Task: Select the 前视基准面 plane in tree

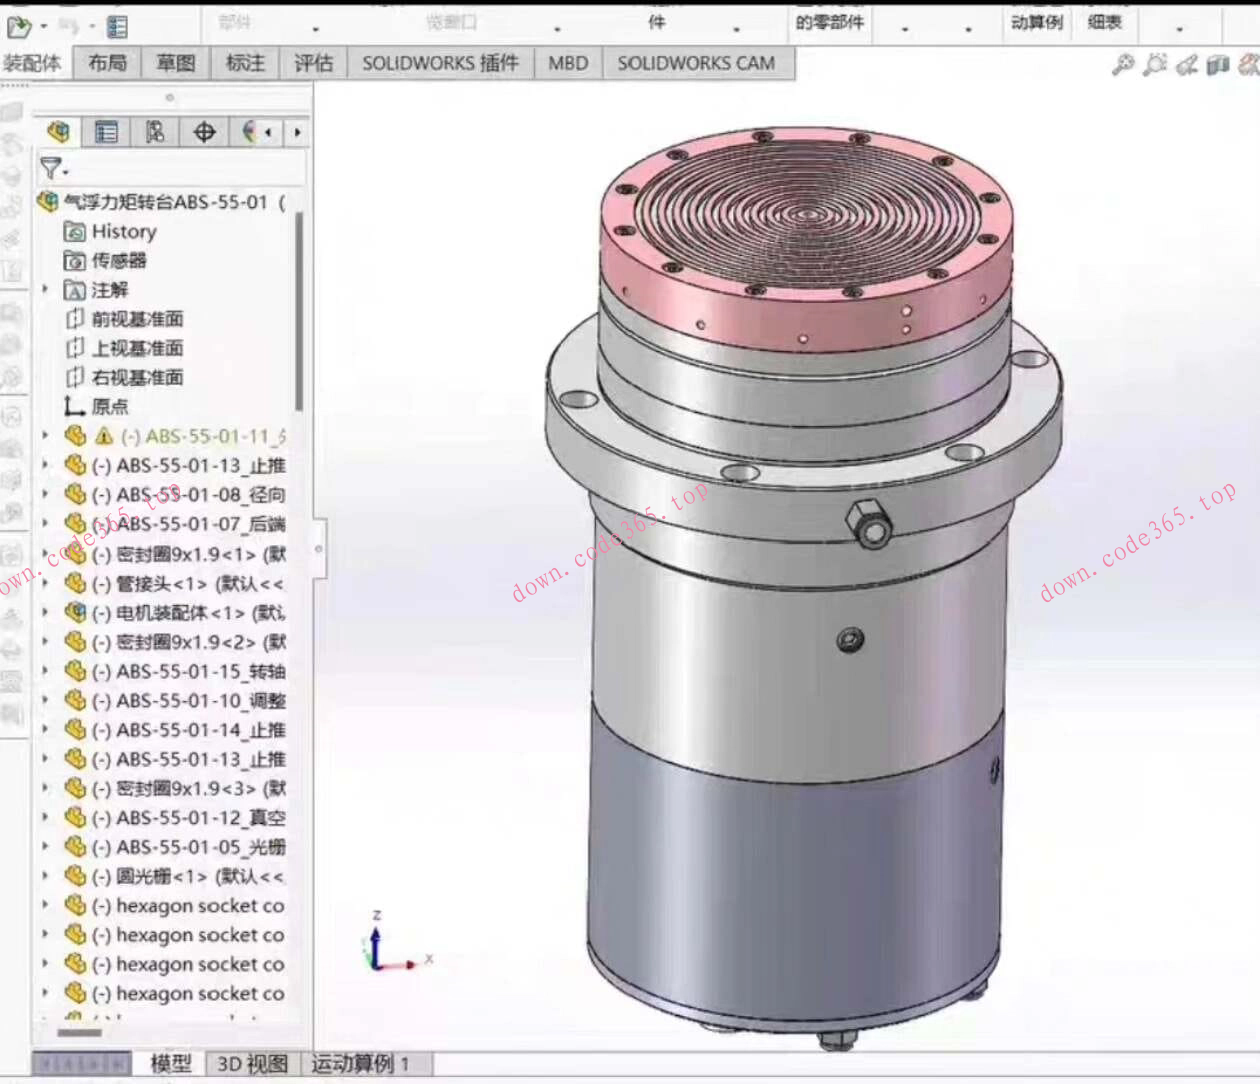Action: [137, 319]
